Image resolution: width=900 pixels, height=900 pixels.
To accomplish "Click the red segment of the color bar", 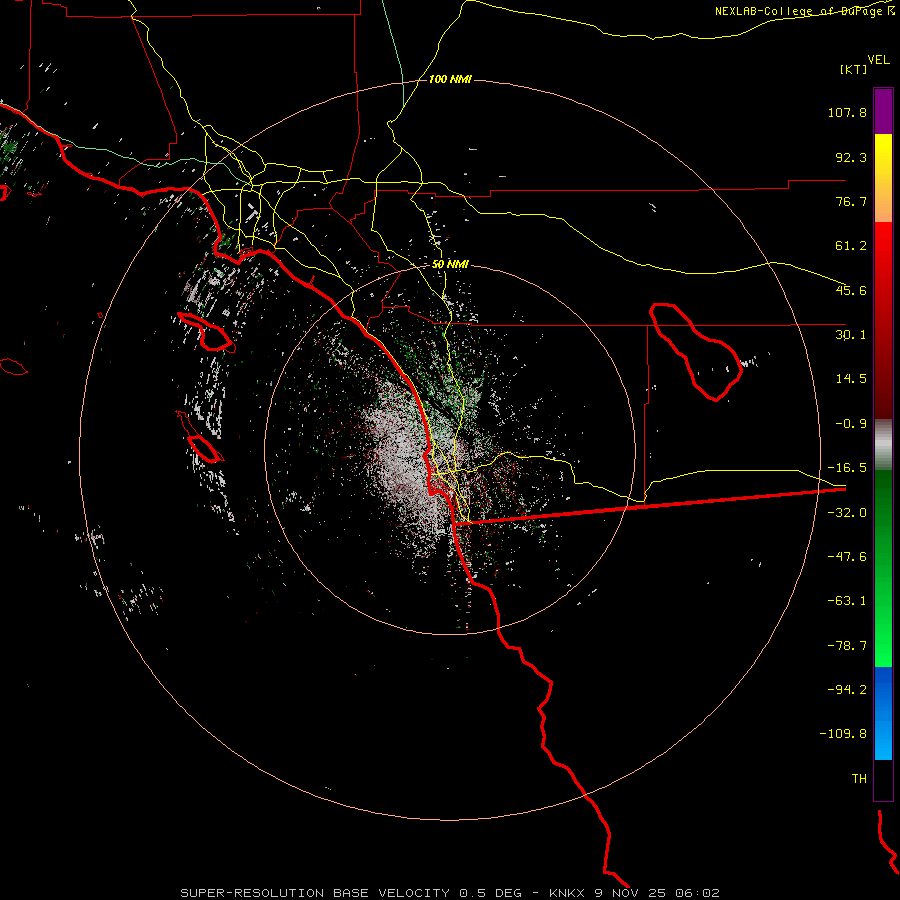I will click(883, 320).
